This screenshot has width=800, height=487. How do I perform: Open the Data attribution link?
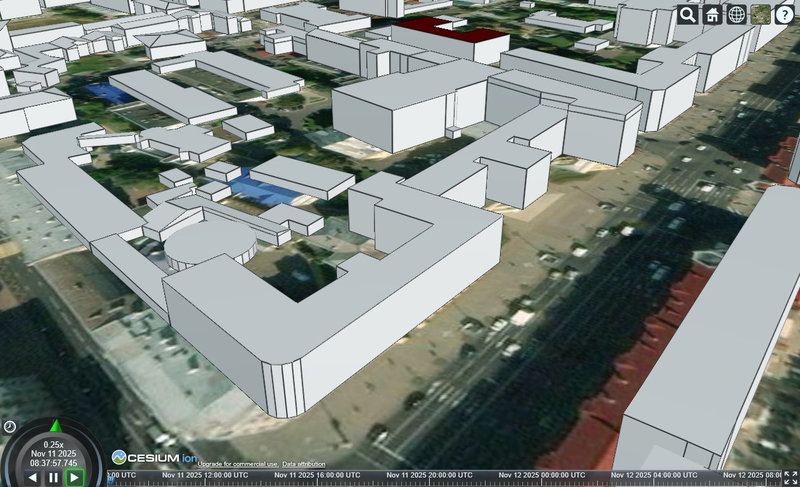303,465
